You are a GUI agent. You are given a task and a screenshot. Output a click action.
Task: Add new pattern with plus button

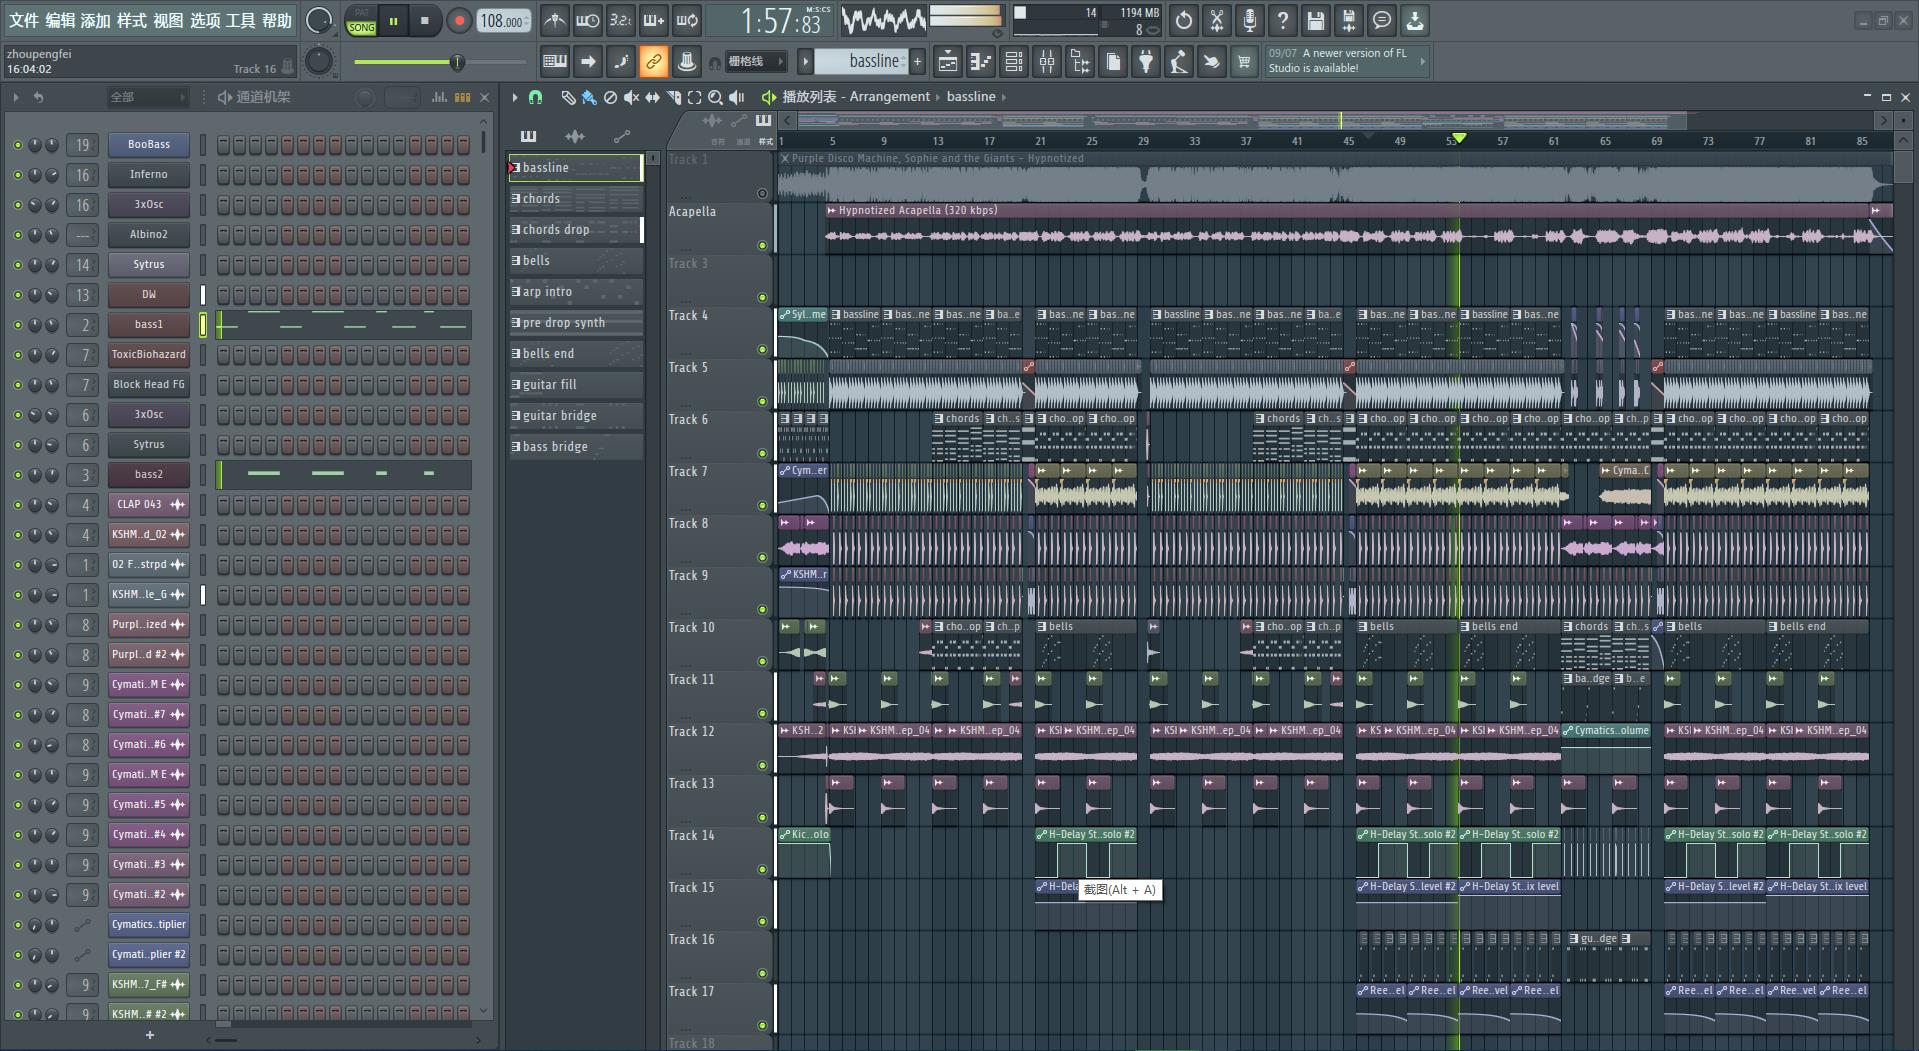pos(917,62)
